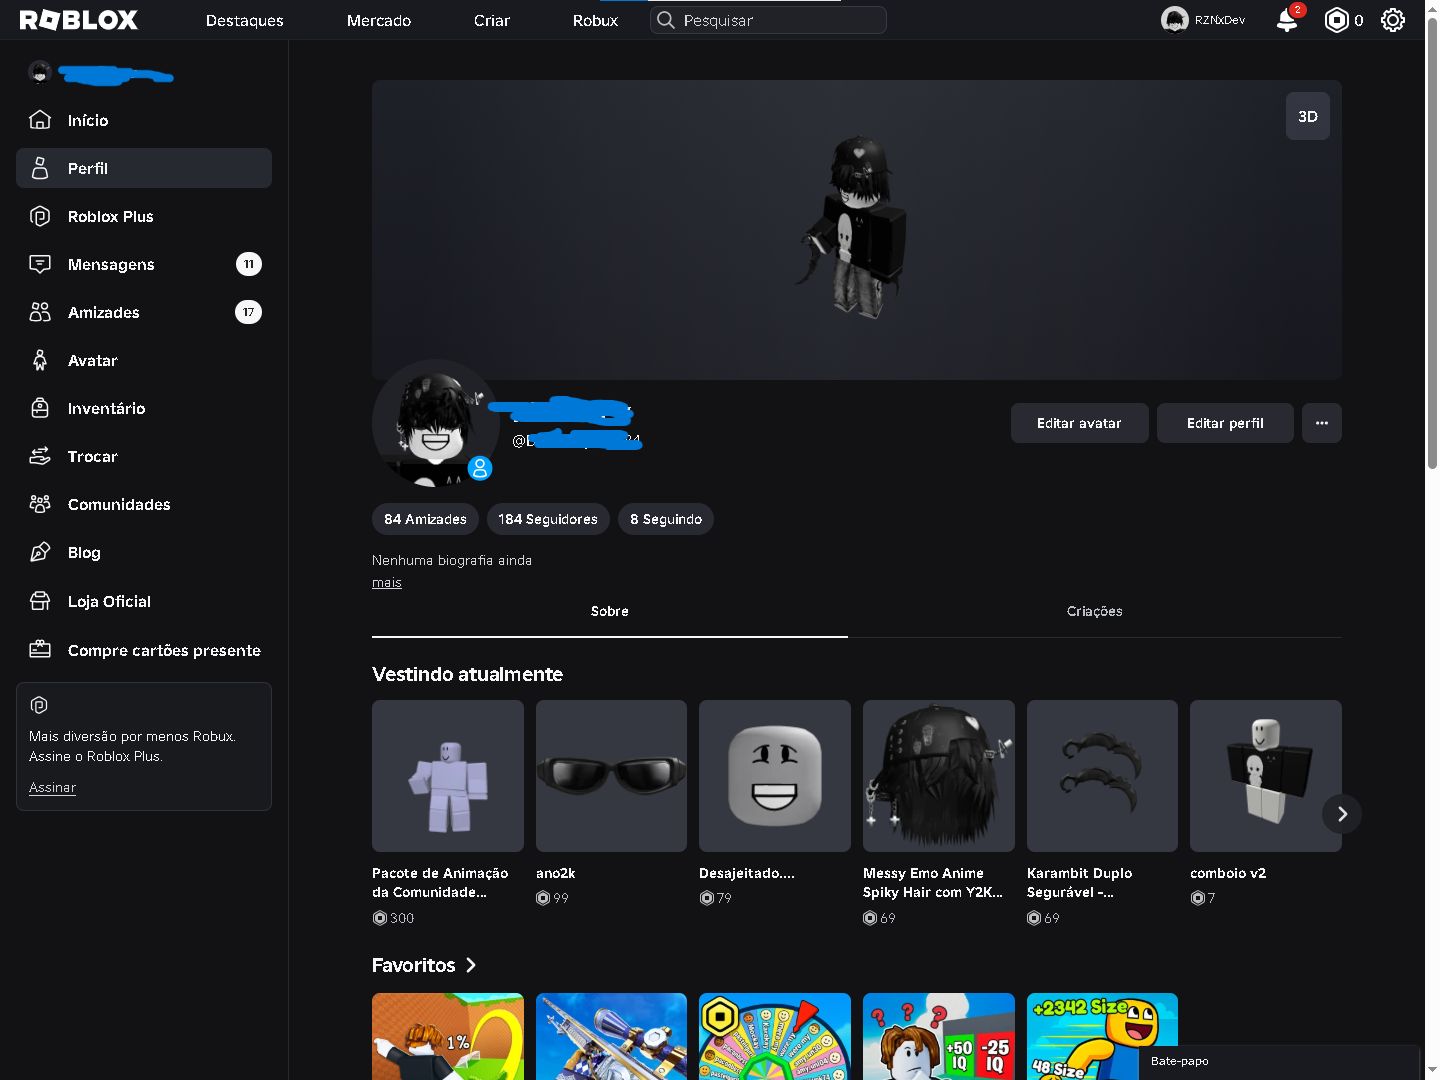Click the Roblox Plus sidebar icon
1440x1080 pixels.
pyautogui.click(x=40, y=216)
